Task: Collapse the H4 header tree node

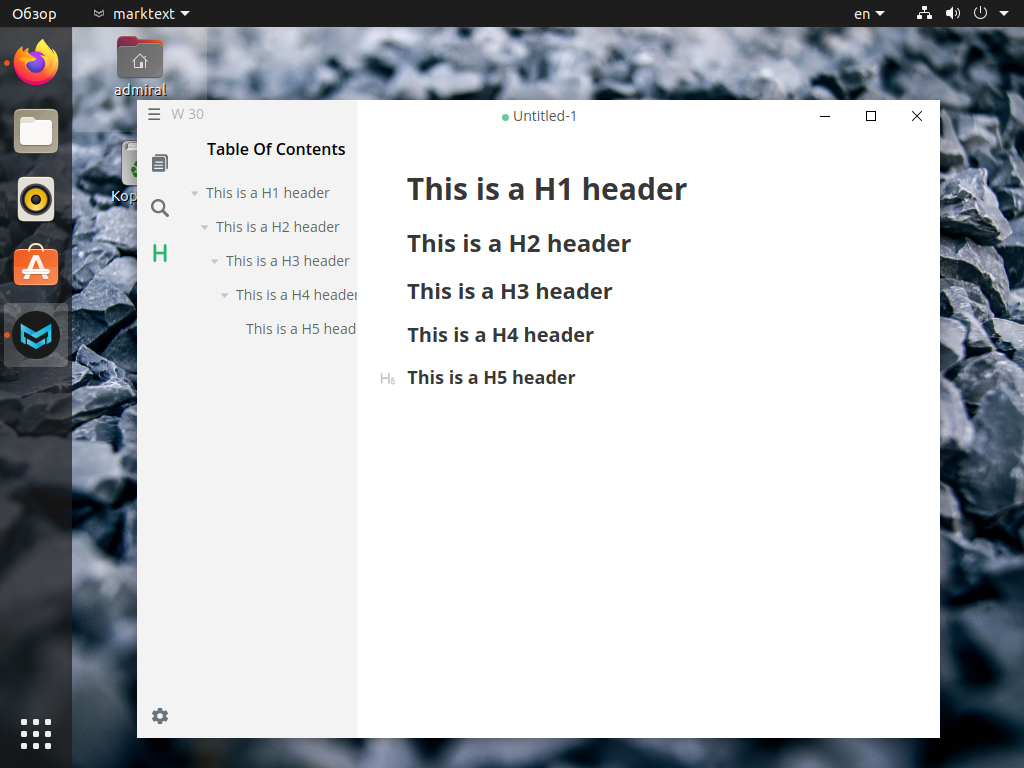Action: [225, 295]
